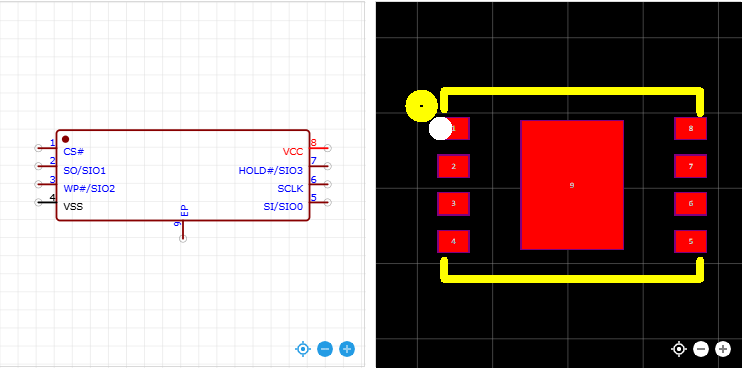Click the SCLK pin label

pyautogui.click(x=290, y=189)
